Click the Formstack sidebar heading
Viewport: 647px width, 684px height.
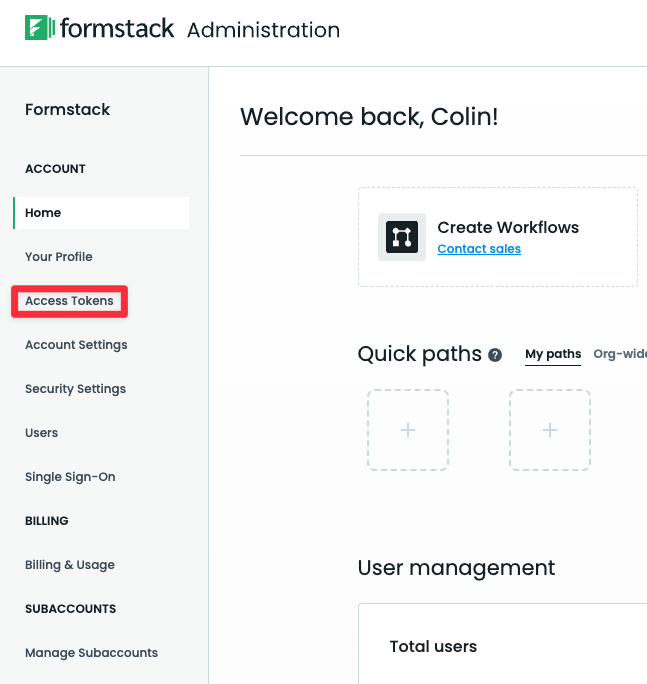pos(68,110)
